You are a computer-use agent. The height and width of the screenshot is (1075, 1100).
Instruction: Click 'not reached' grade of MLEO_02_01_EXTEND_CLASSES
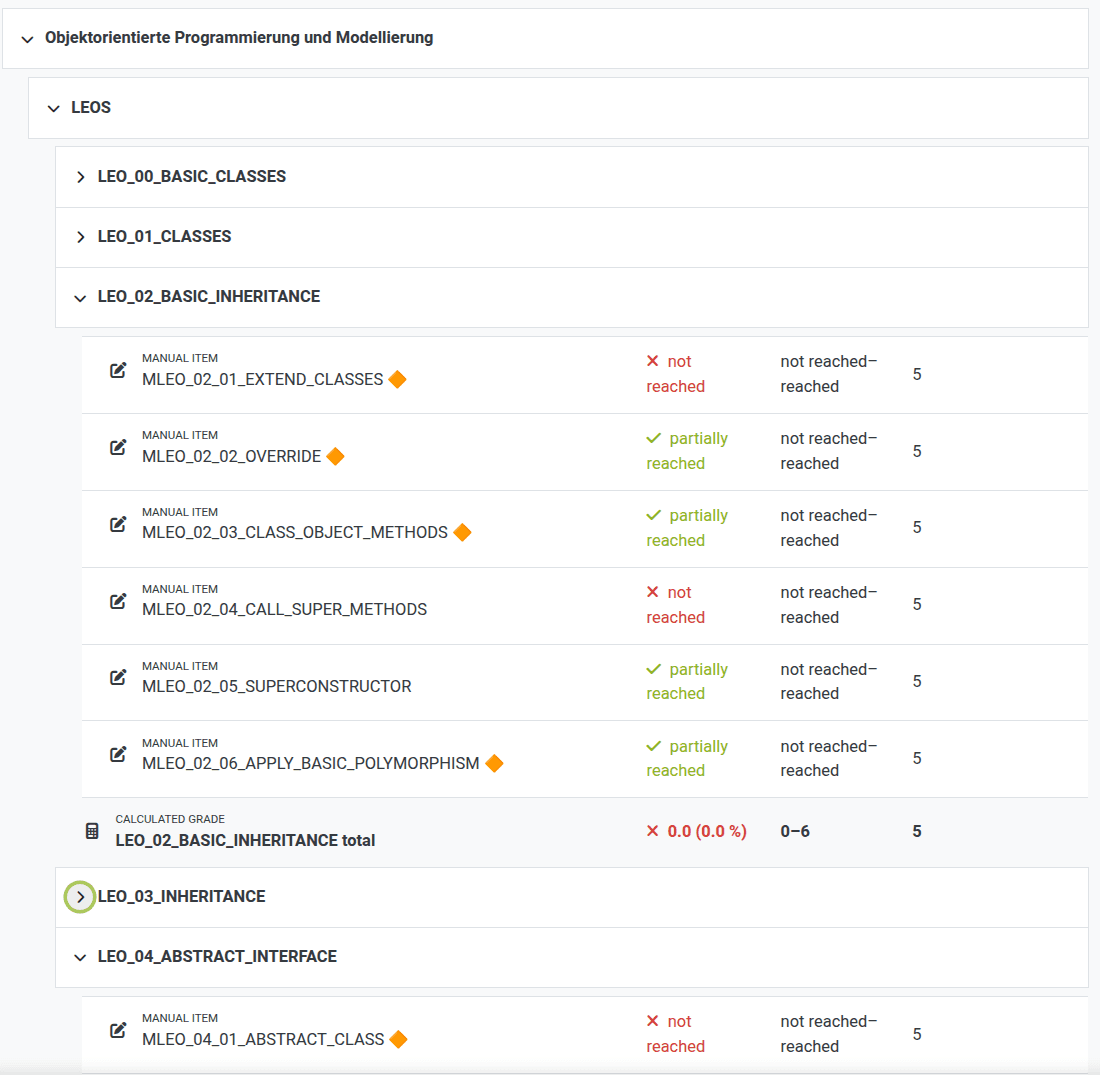pyautogui.click(x=676, y=374)
